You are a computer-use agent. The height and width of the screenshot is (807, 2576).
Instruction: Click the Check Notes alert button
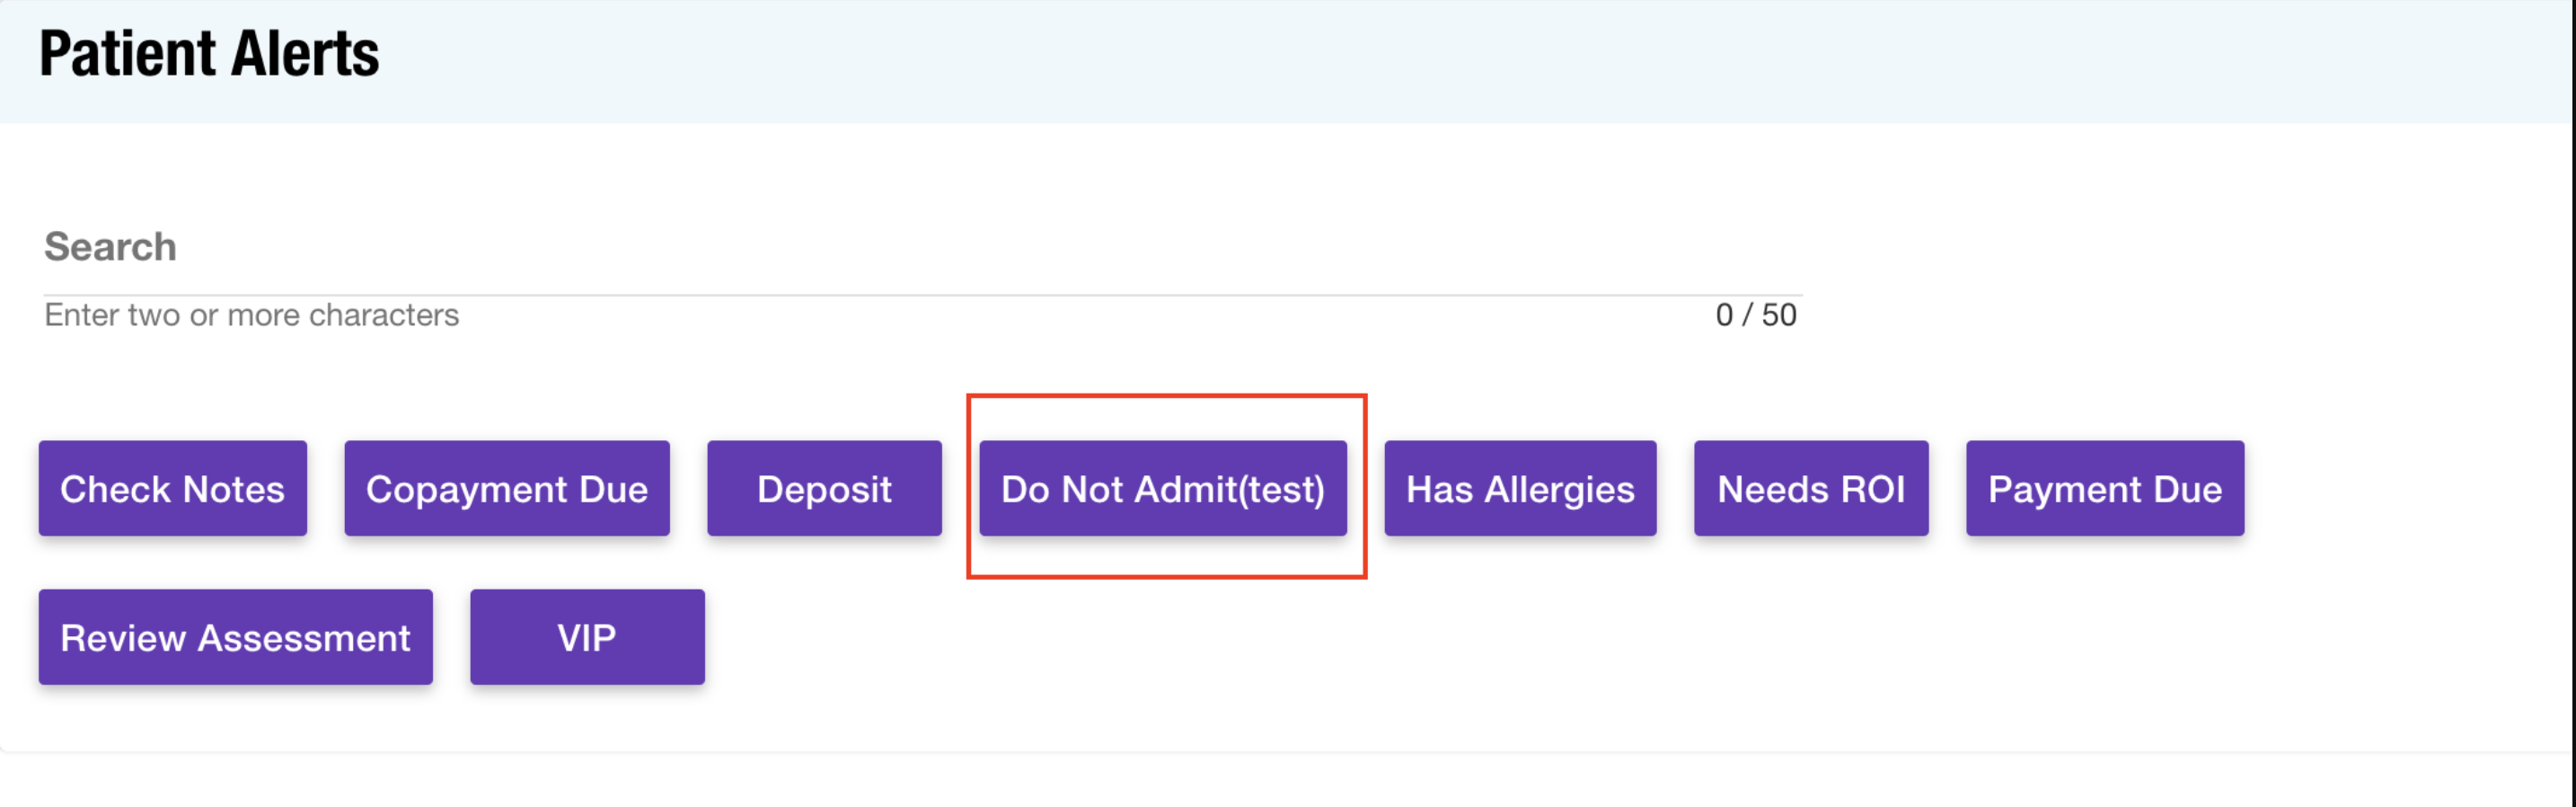[172, 489]
